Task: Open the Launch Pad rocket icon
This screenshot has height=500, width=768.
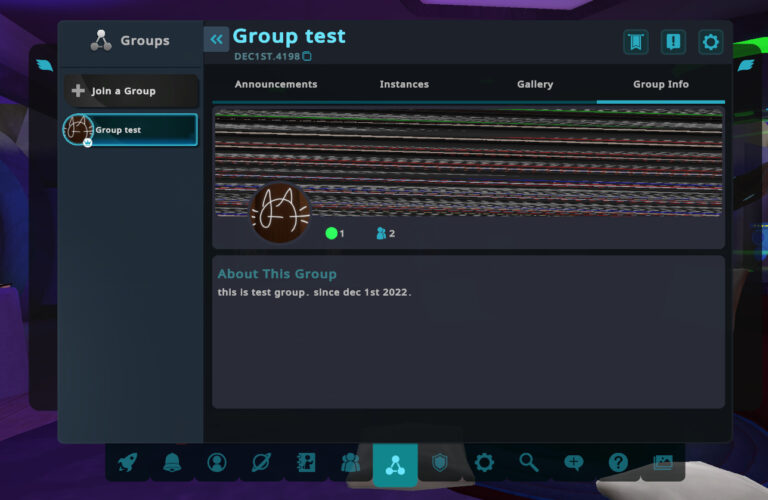Action: (x=127, y=462)
